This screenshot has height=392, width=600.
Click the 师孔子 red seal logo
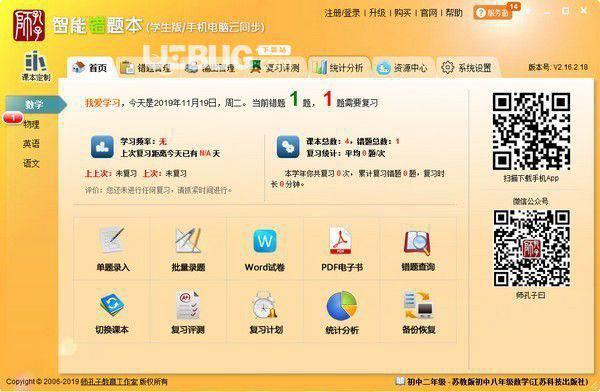point(29,25)
